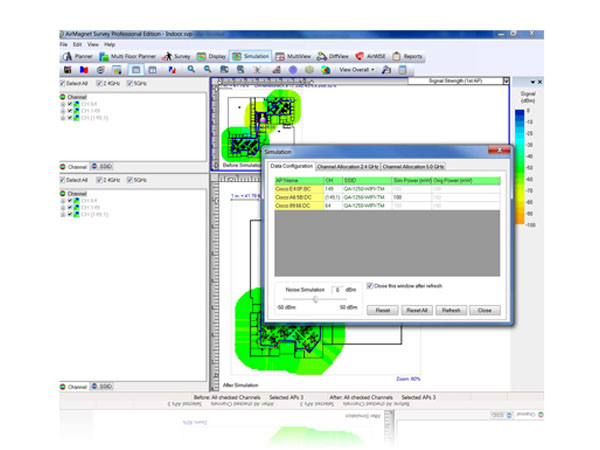Click the Close button in Simulation dialog
Screen dimensions: 600x450
485,310
